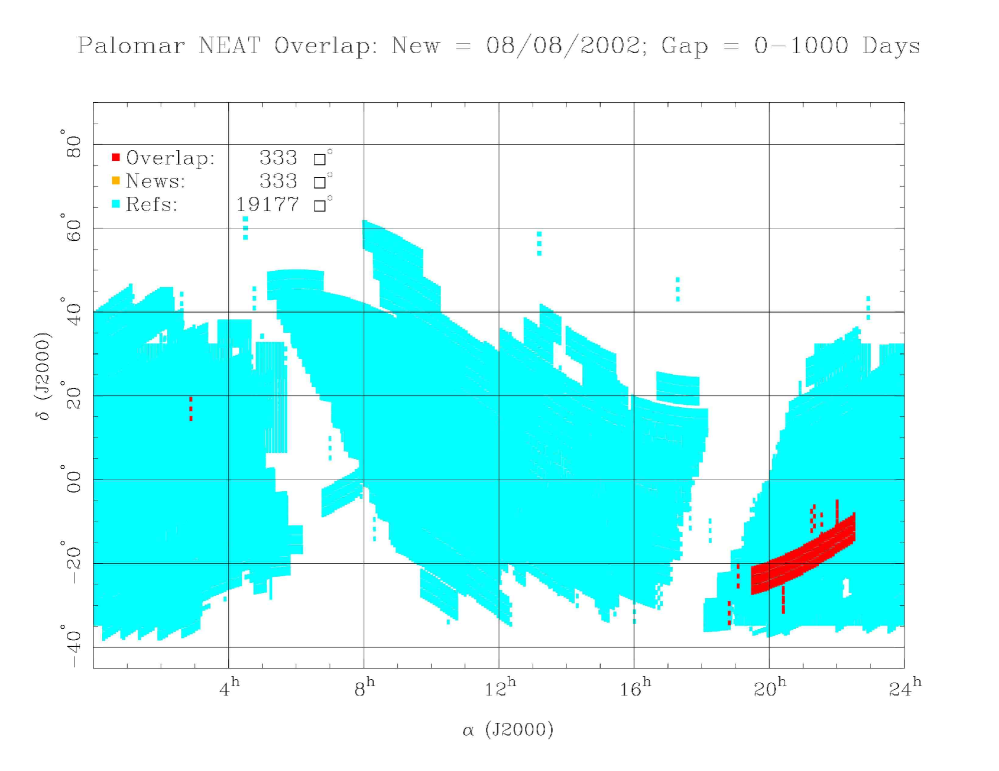
Task: Click the δ (J2000) y-axis label
Action: click(43, 377)
